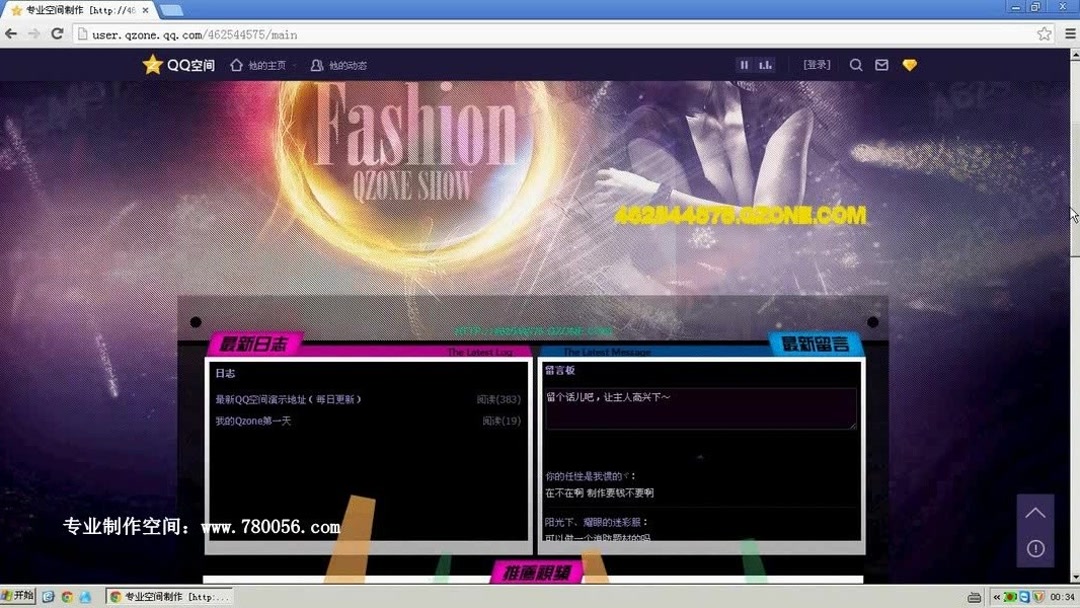Open the blog post 最新QQ空间演示地址
Screen dimensions: 1080x608
point(289,398)
